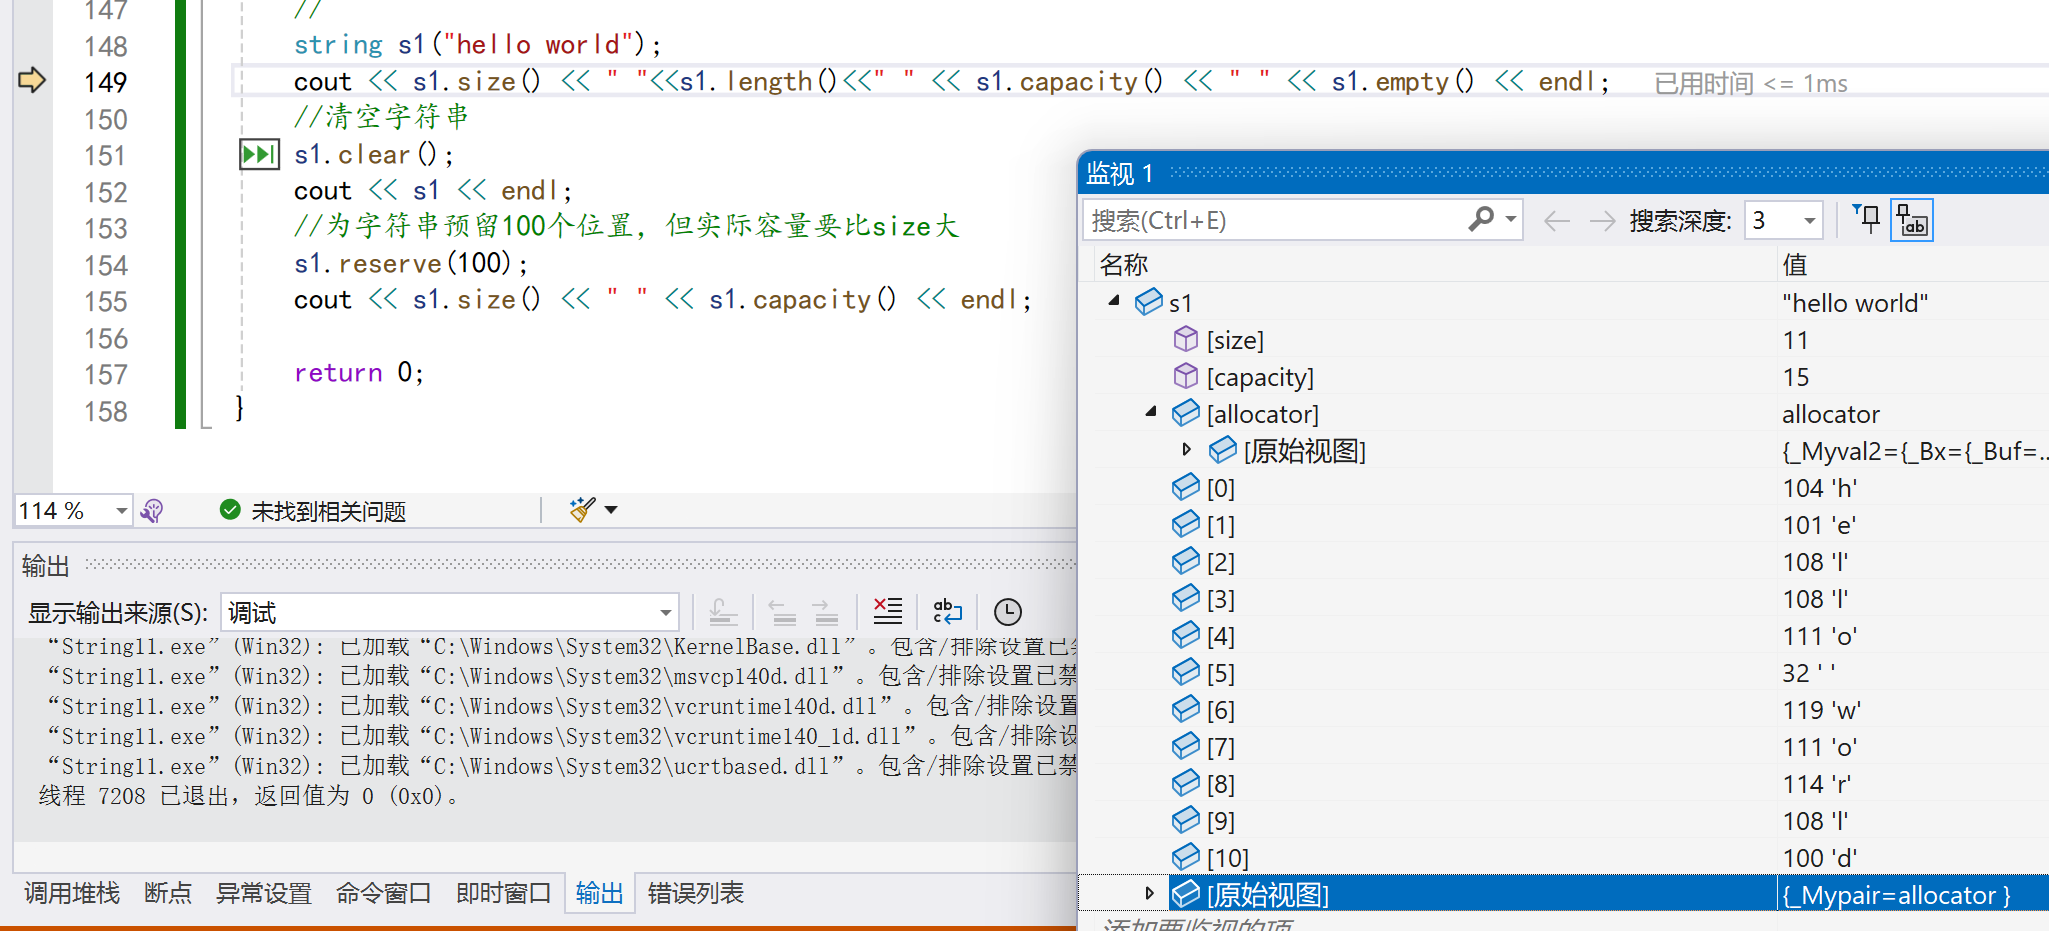Click the yellow current-statement arrow at line 149
2049x931 pixels.
pyautogui.click(x=32, y=80)
